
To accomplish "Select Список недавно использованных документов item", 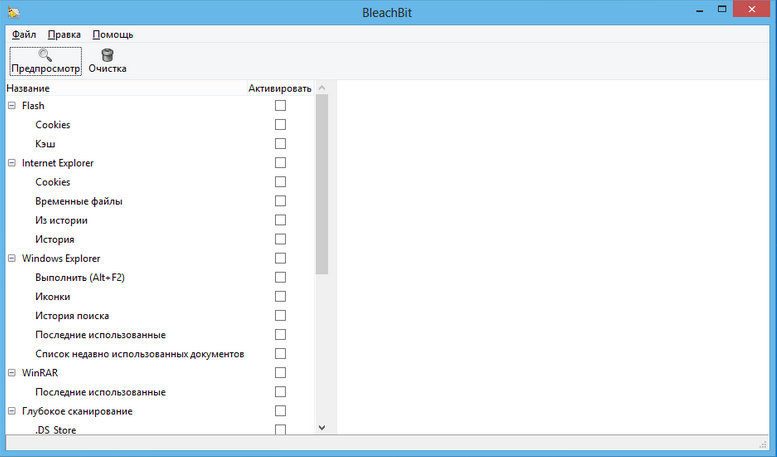I will pyautogui.click(x=140, y=353).
